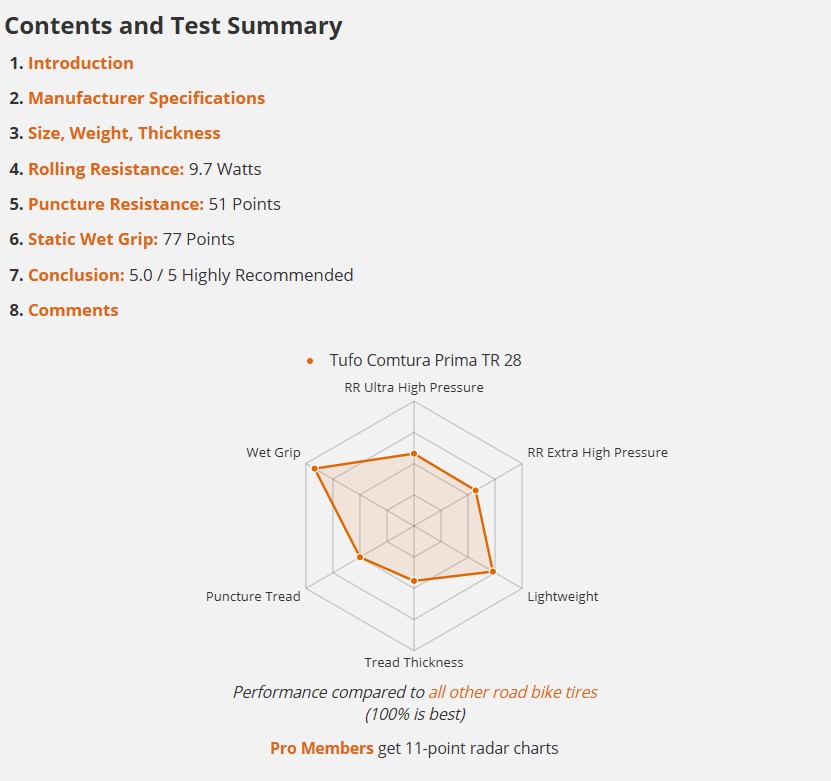Open the Conclusion link
831x781 pixels.
[76, 275]
